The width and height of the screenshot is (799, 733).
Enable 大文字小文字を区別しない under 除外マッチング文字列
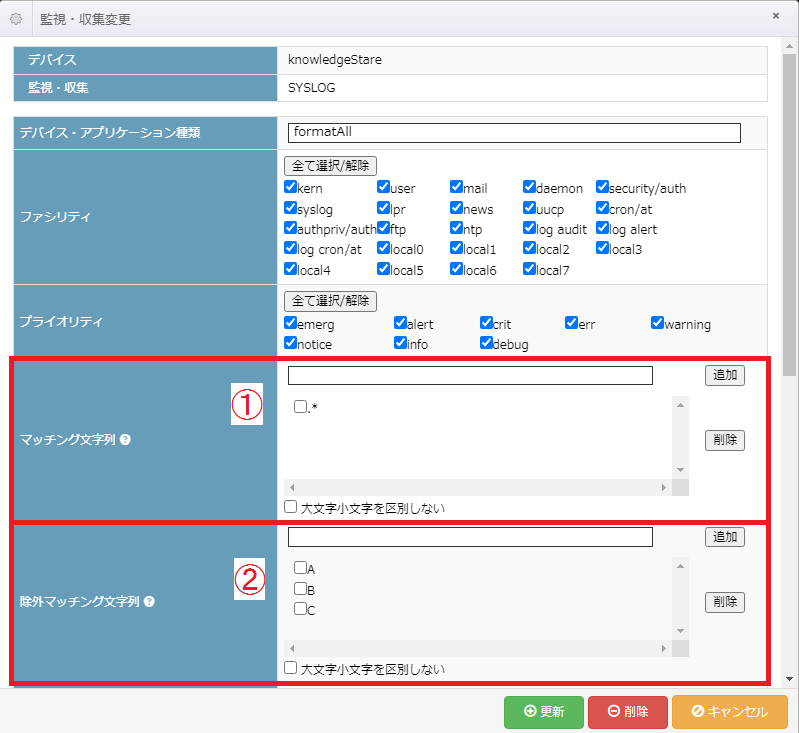(x=290, y=668)
